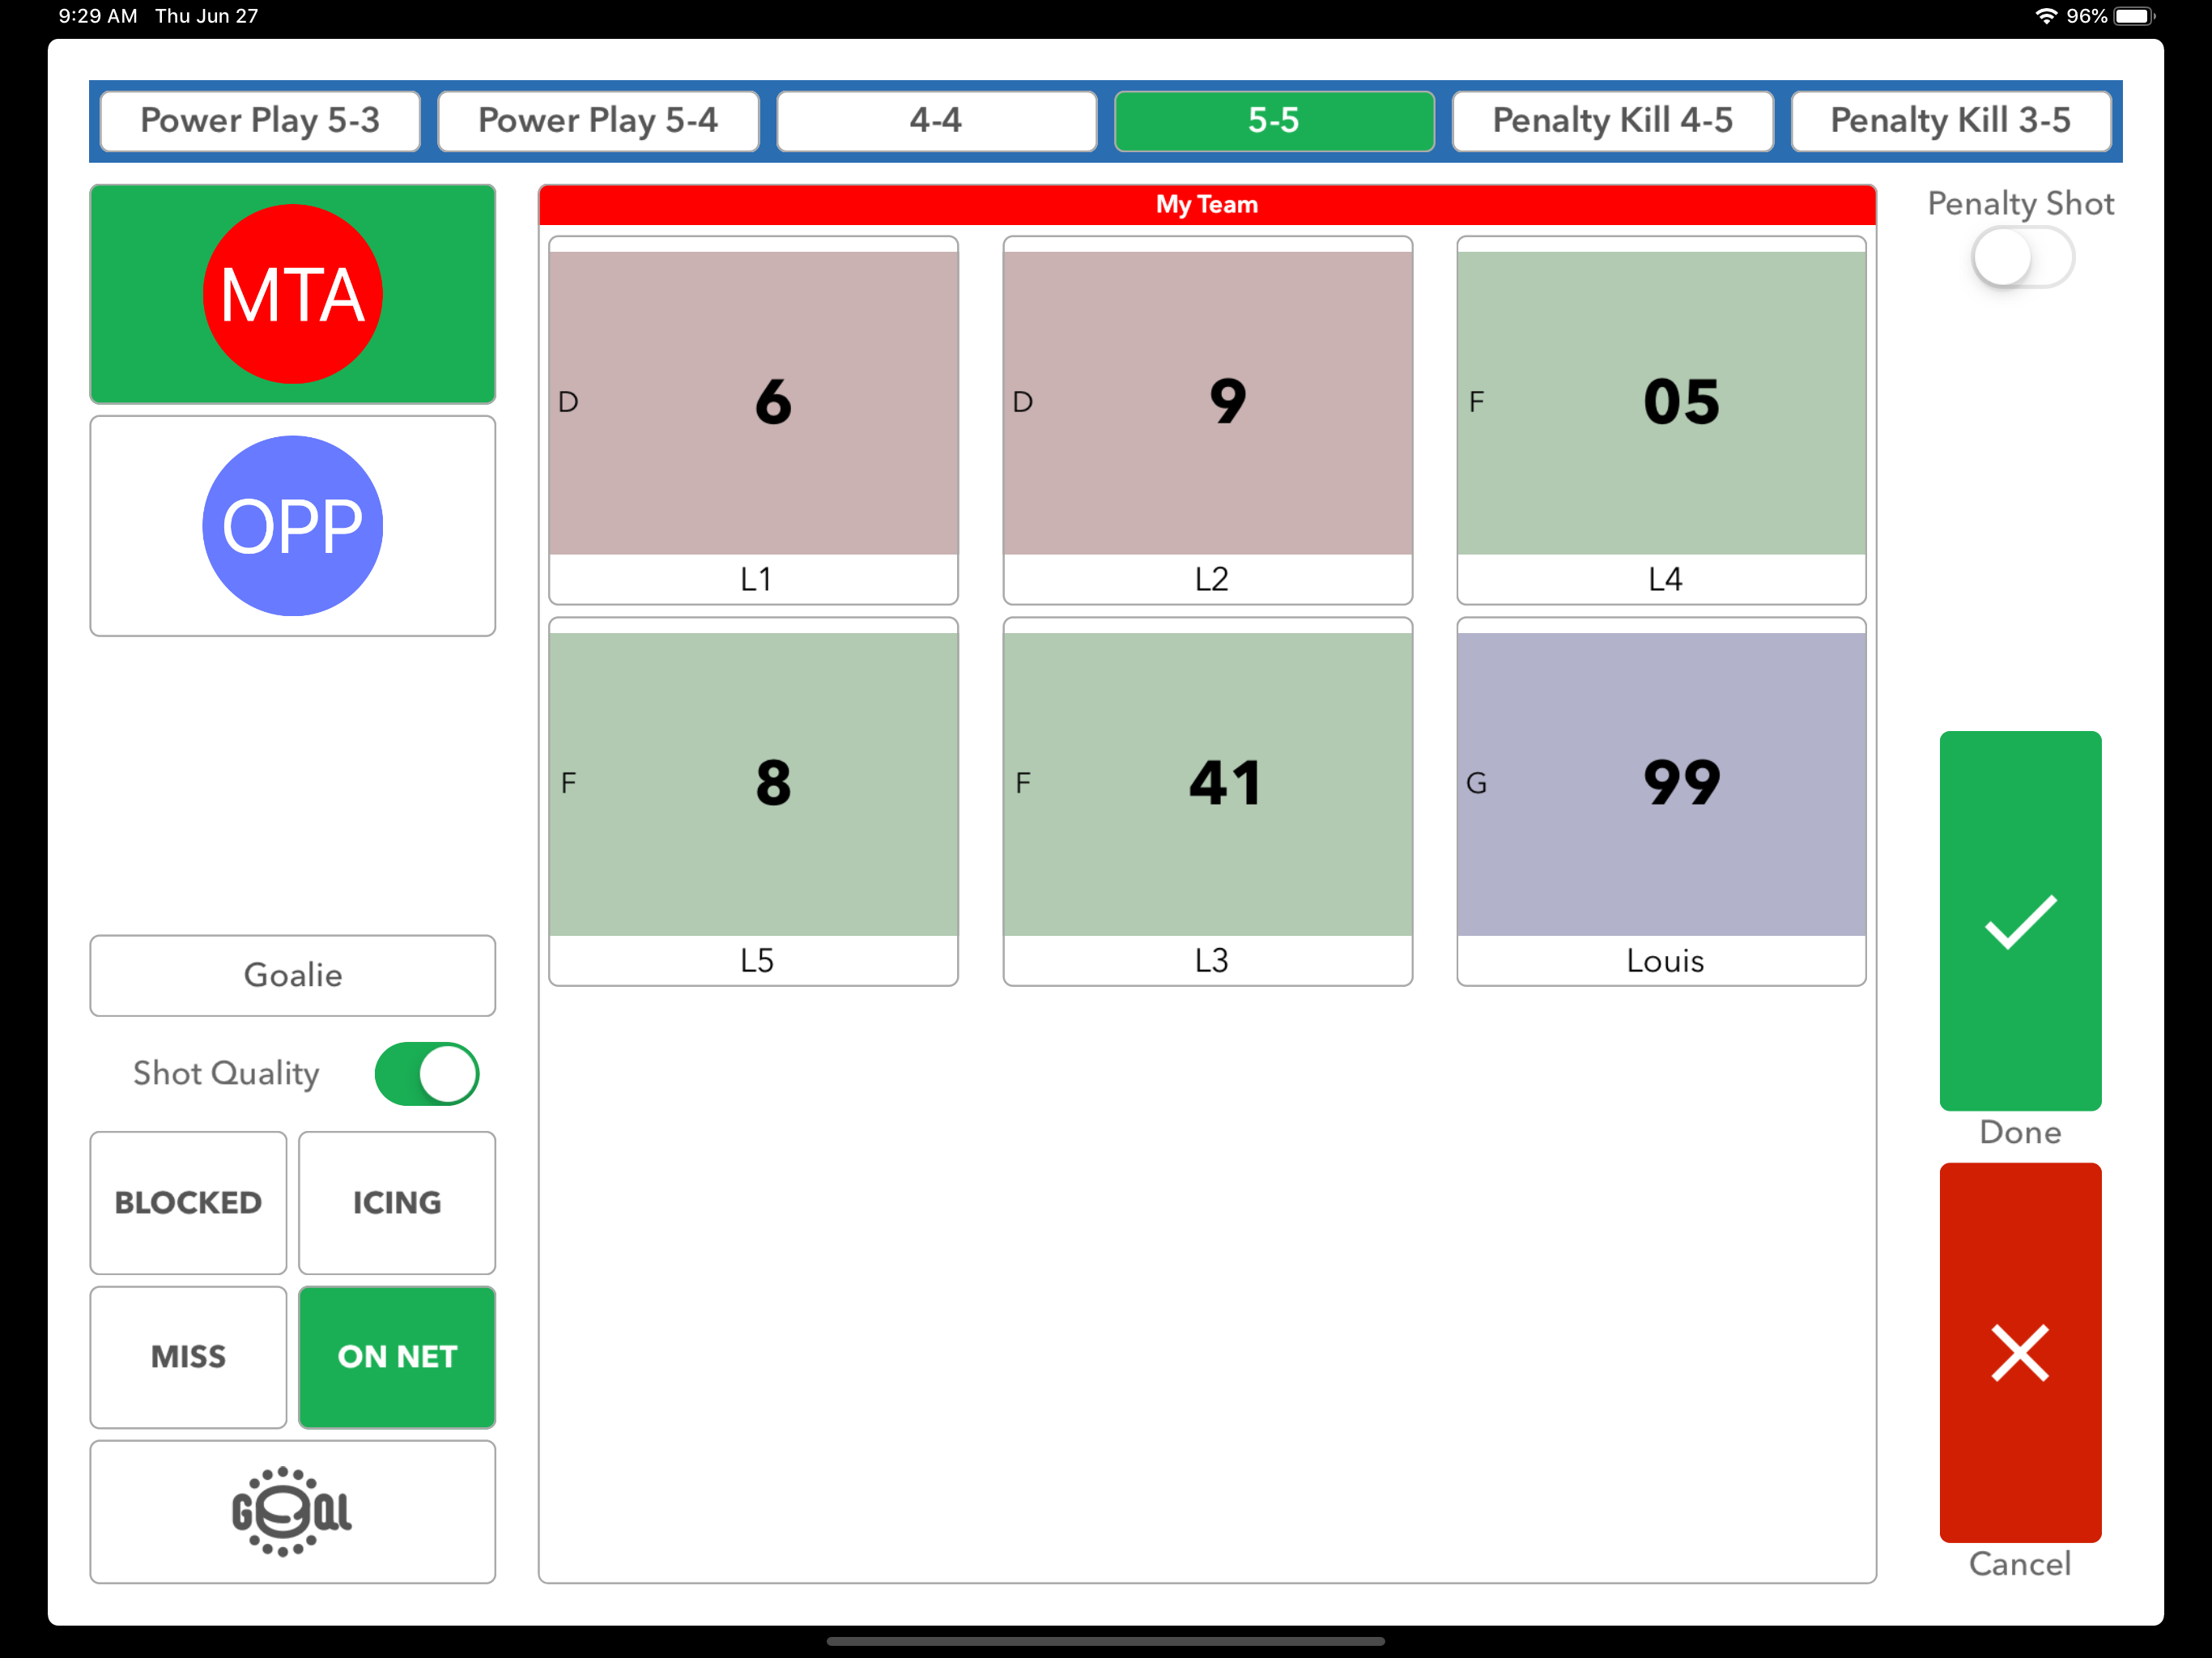This screenshot has height=1658, width=2212.
Task: Pick forward number 41 card L3
Action: coord(1207,801)
